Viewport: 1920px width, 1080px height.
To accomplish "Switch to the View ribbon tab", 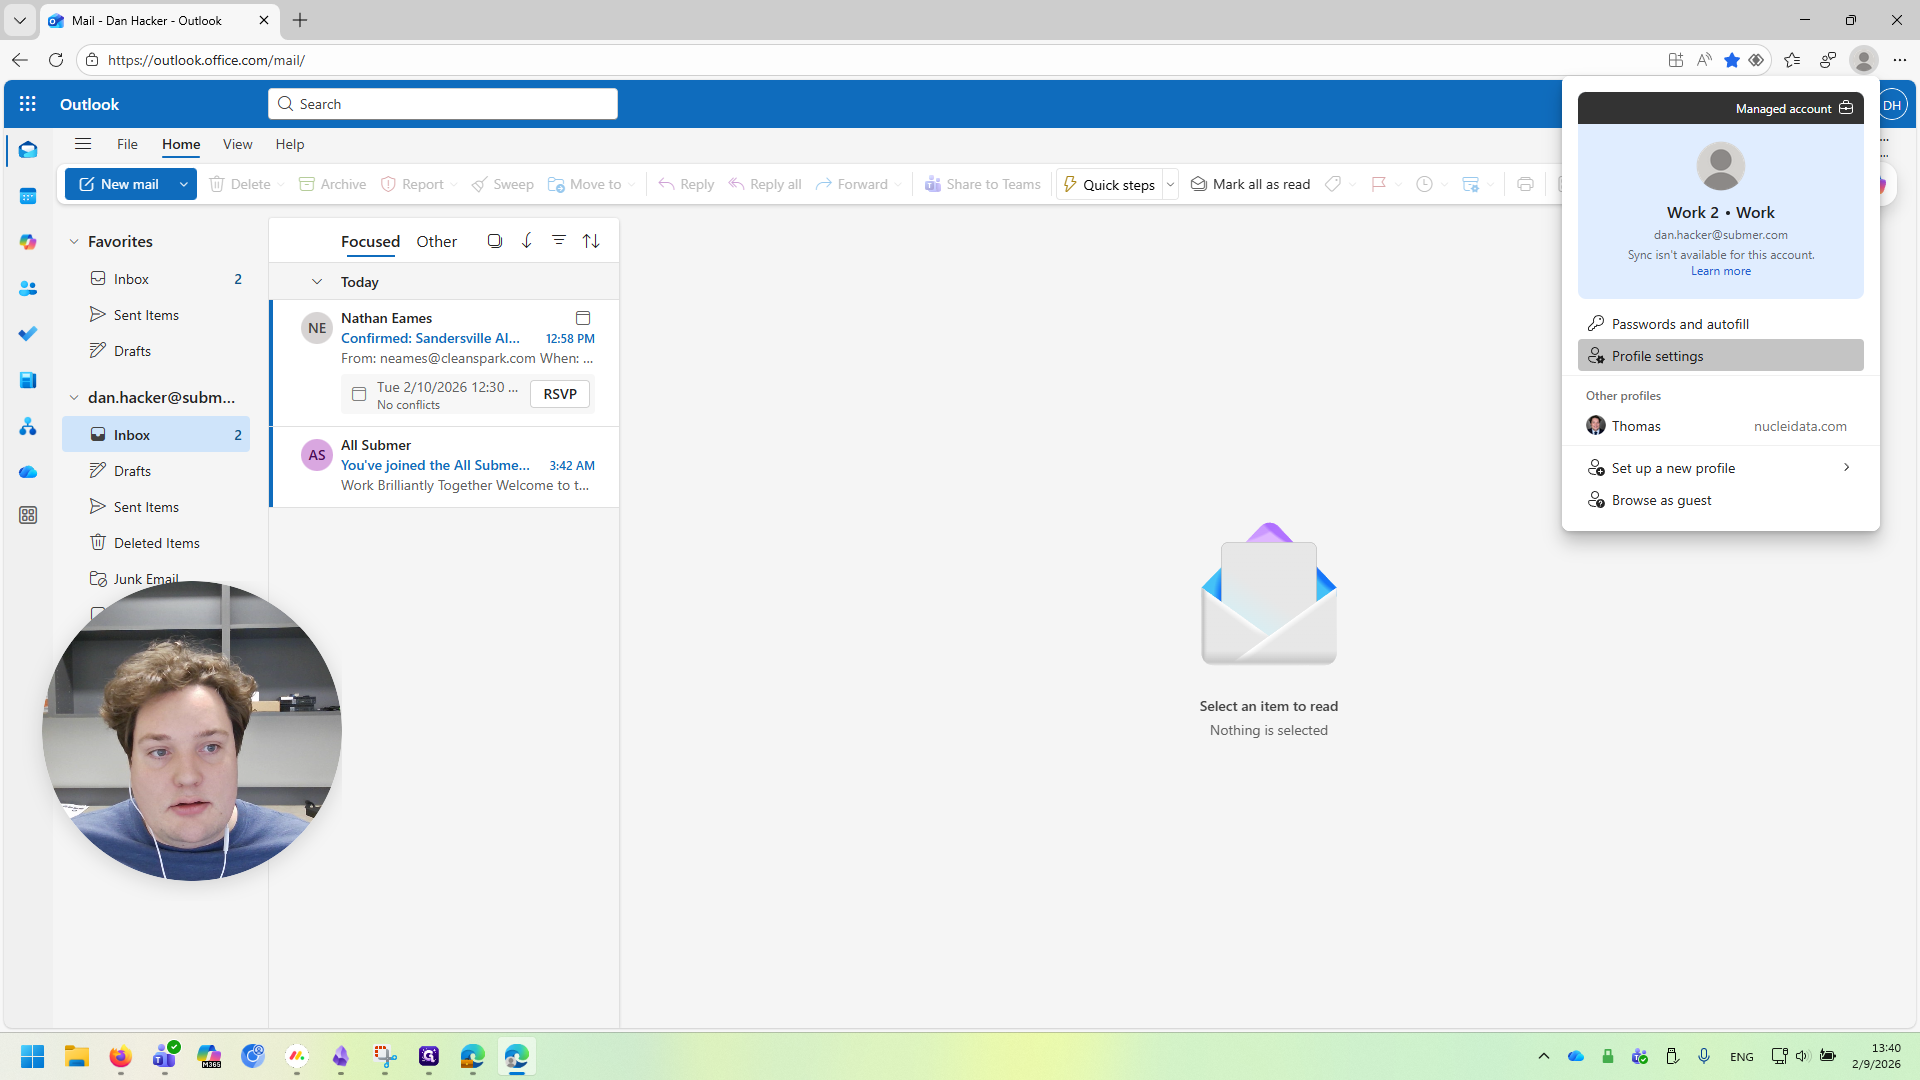I will point(237,144).
